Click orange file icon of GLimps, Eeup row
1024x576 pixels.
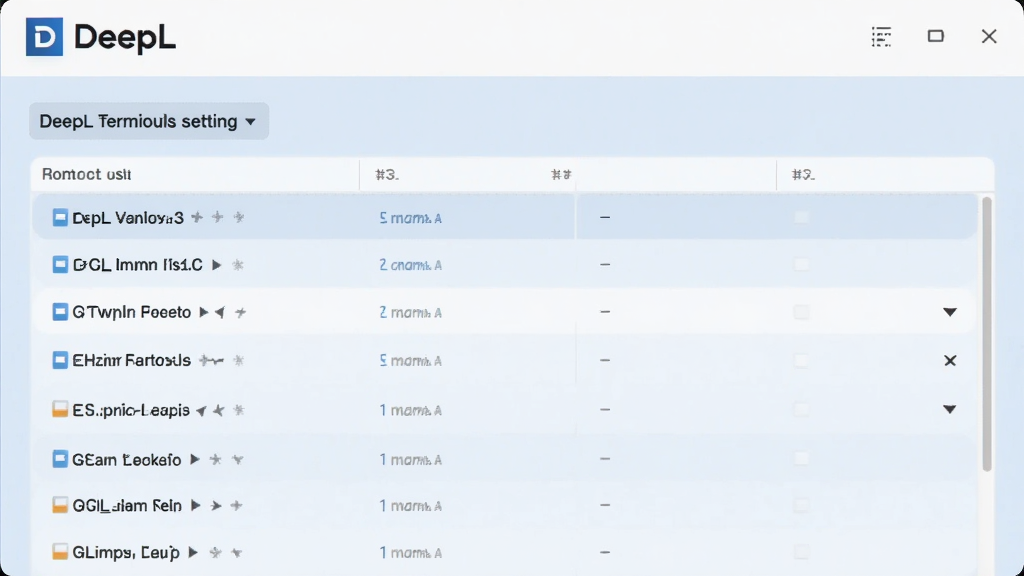60,552
